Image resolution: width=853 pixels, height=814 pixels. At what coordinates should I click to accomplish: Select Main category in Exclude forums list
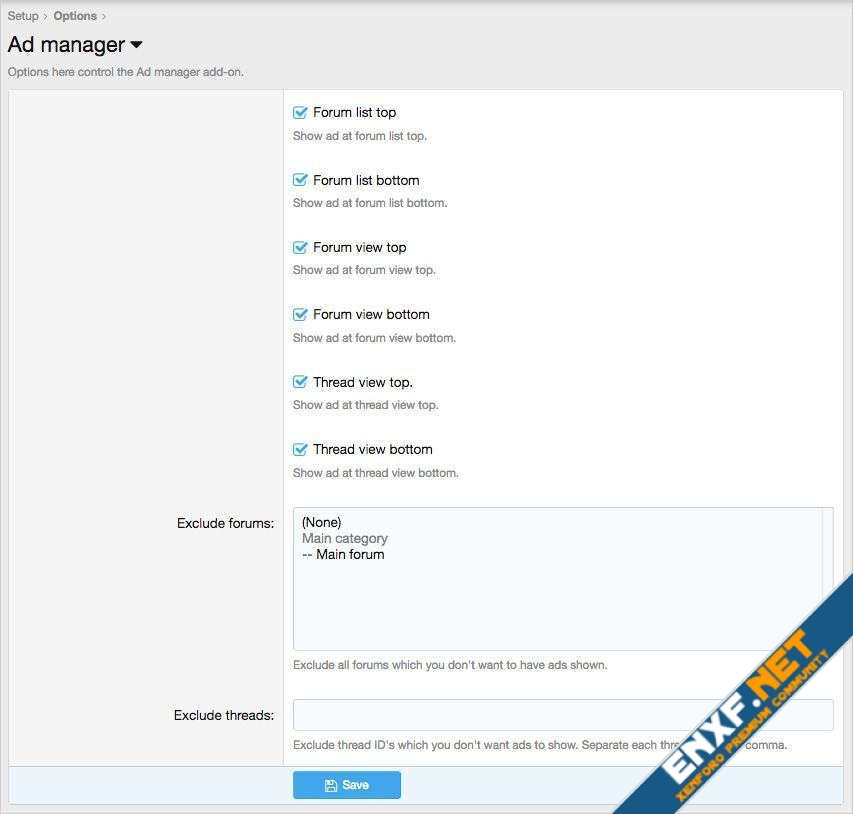tap(345, 538)
